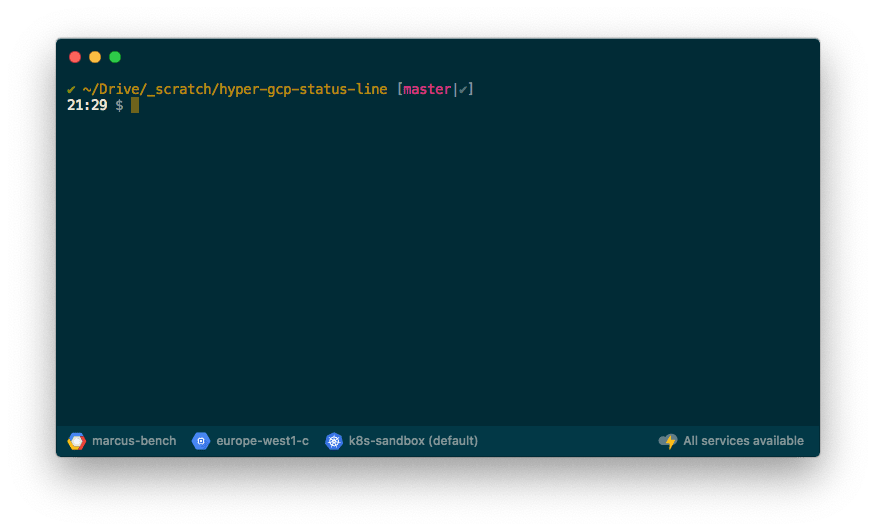Close the terminal window with red button
This screenshot has width=876, height=531.
point(75,57)
